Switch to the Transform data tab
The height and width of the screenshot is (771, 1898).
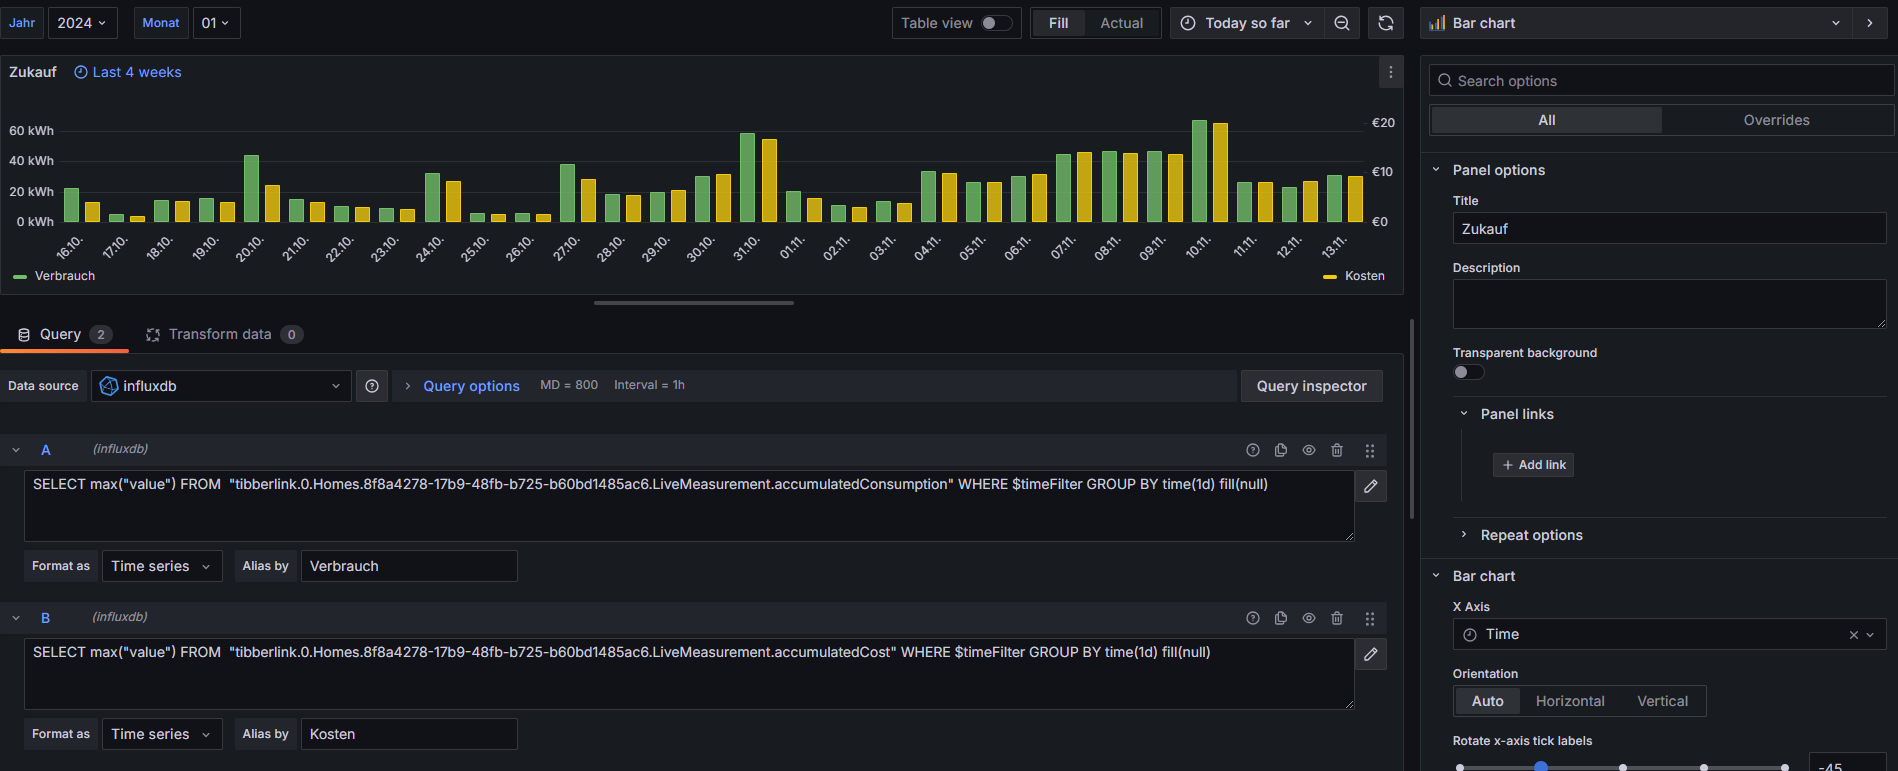222,335
